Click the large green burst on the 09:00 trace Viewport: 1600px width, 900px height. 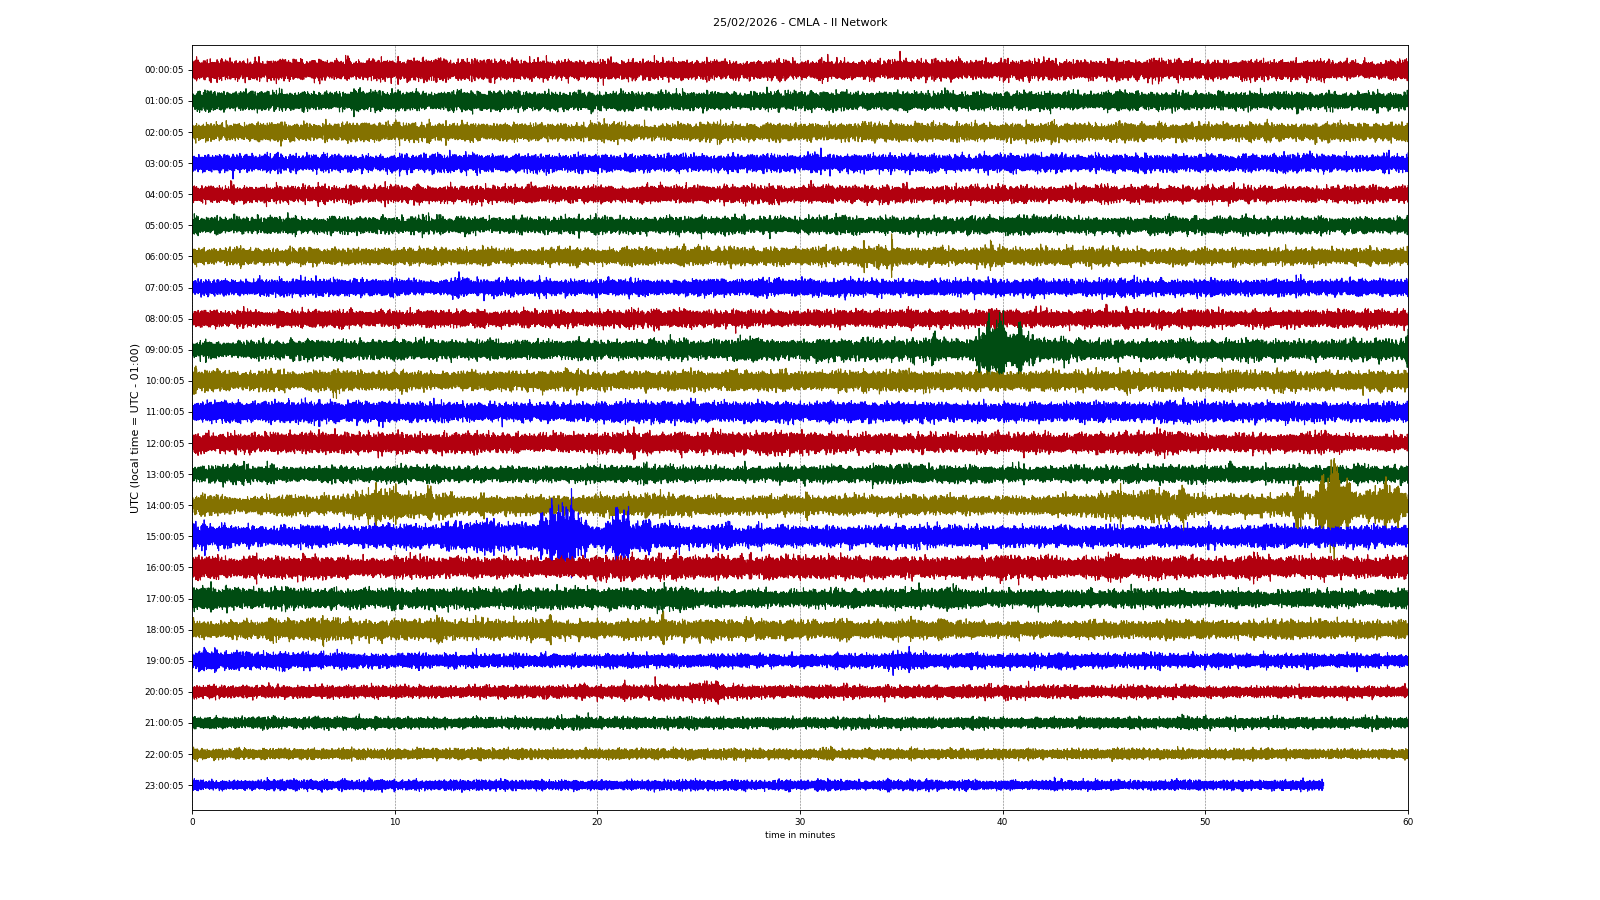[994, 348]
